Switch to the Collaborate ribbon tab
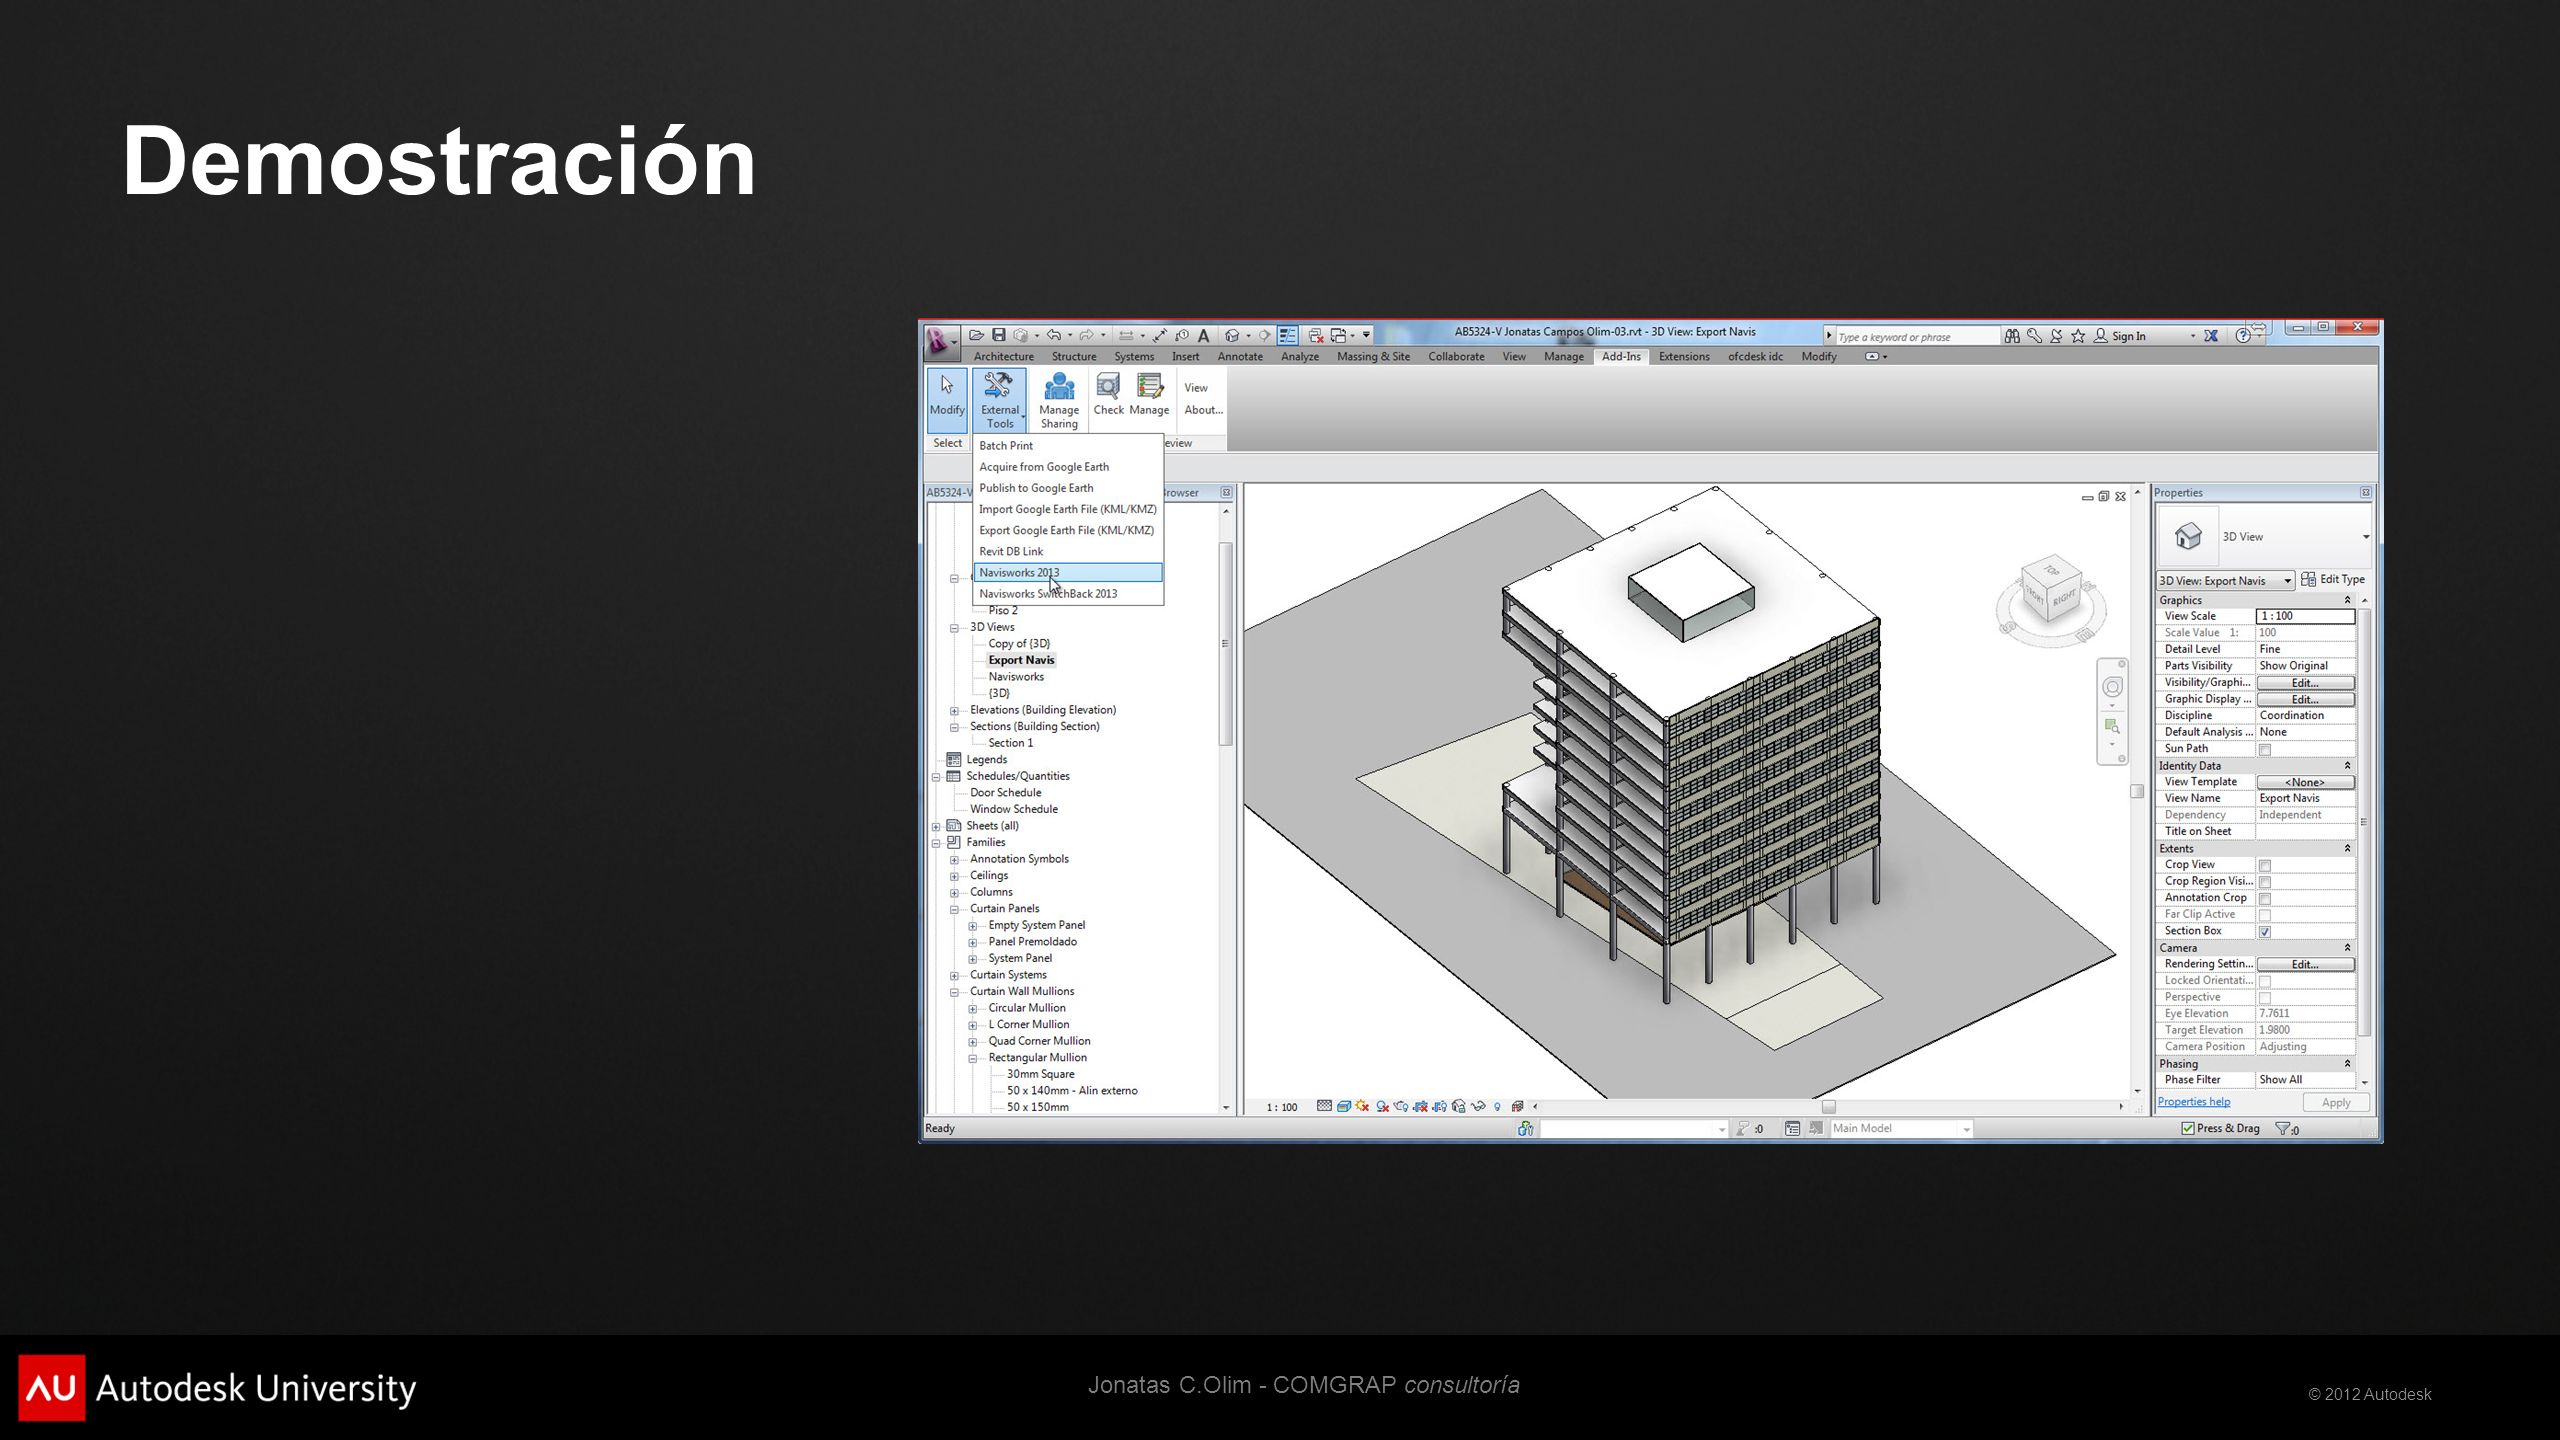The width and height of the screenshot is (2560, 1440). point(1456,357)
